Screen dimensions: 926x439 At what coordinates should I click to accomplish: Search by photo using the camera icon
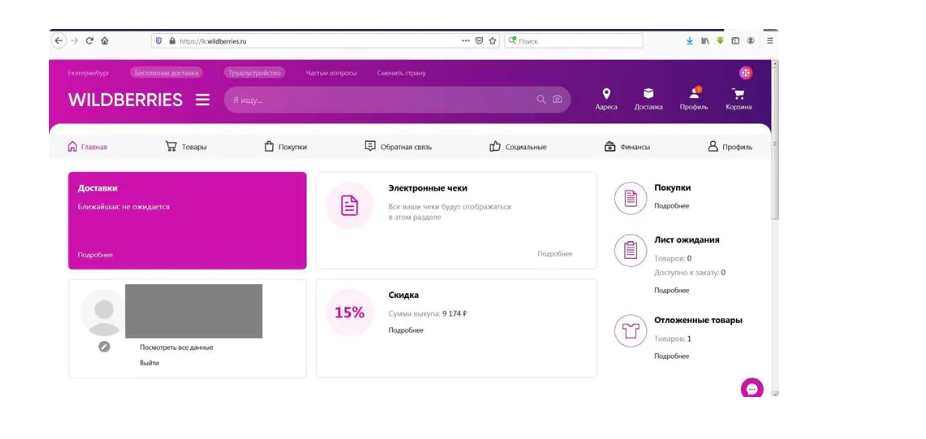point(558,100)
